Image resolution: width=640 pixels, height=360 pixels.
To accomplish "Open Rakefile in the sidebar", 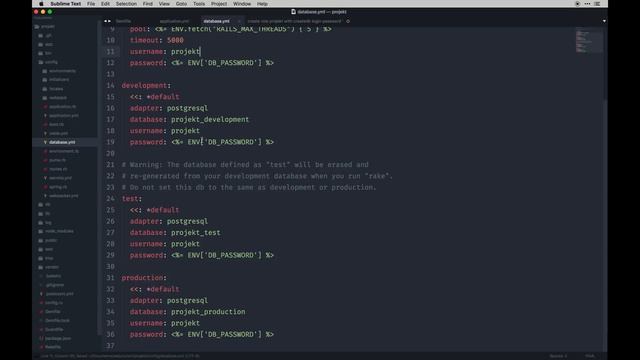I will pyautogui.click(x=50, y=347).
